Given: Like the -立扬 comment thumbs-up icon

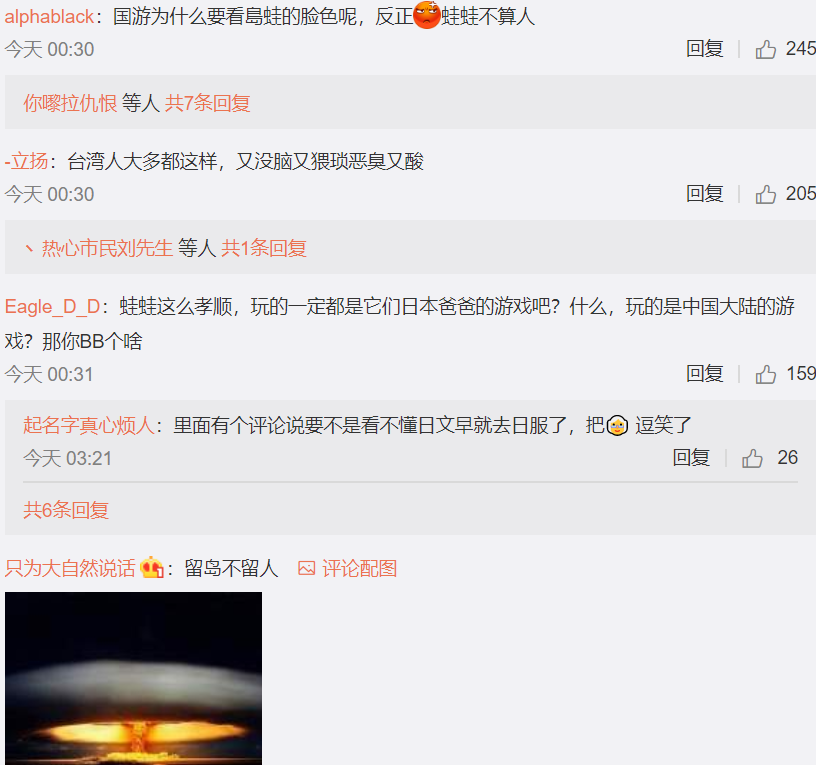Looking at the screenshot, I should point(766,194).
